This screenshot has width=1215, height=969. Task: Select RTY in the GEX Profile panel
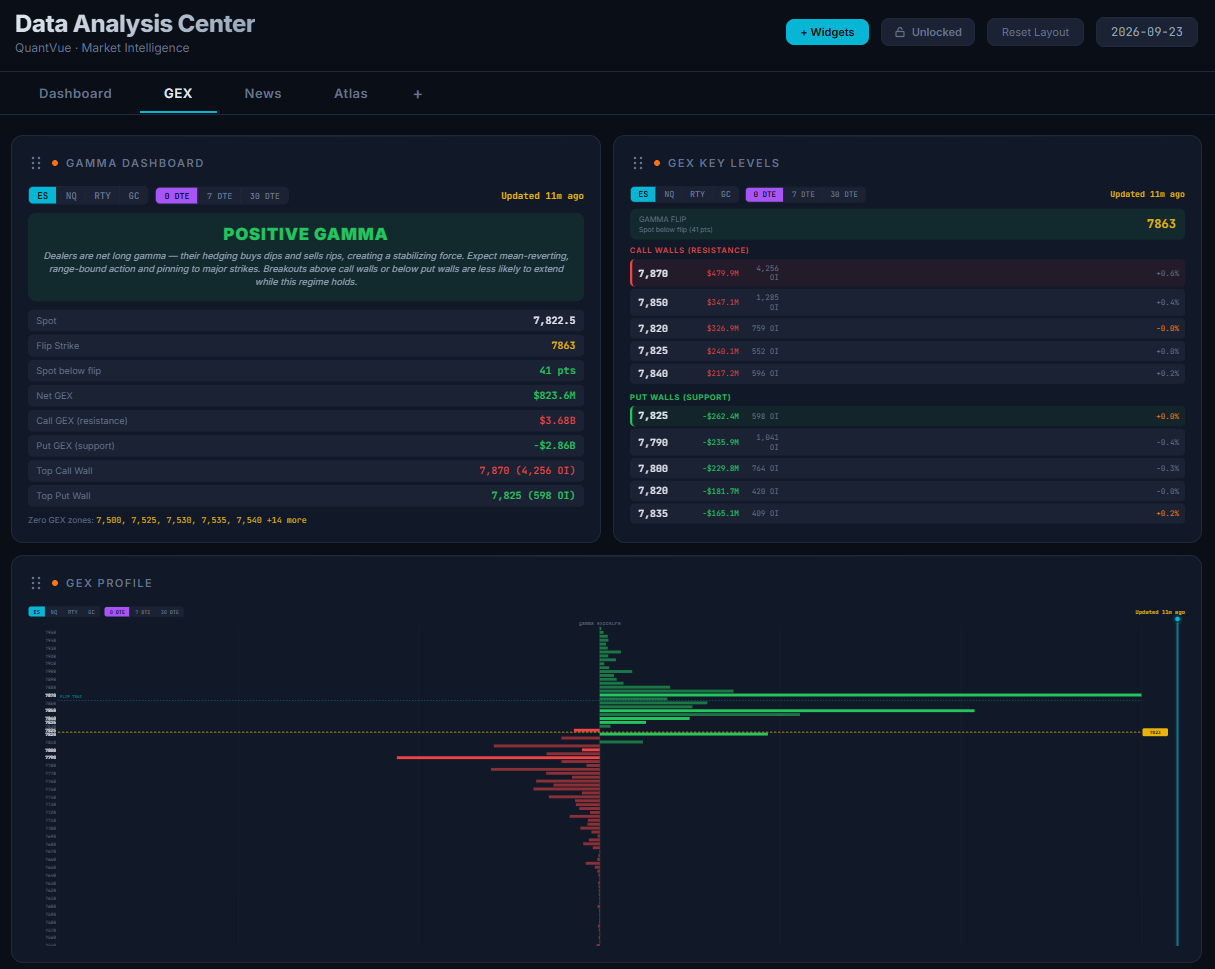(x=73, y=612)
